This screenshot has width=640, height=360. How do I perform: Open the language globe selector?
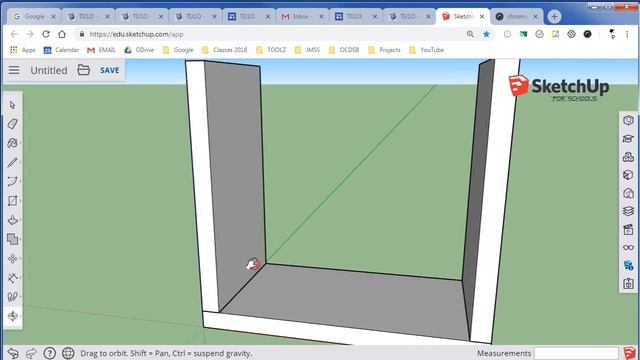point(68,353)
